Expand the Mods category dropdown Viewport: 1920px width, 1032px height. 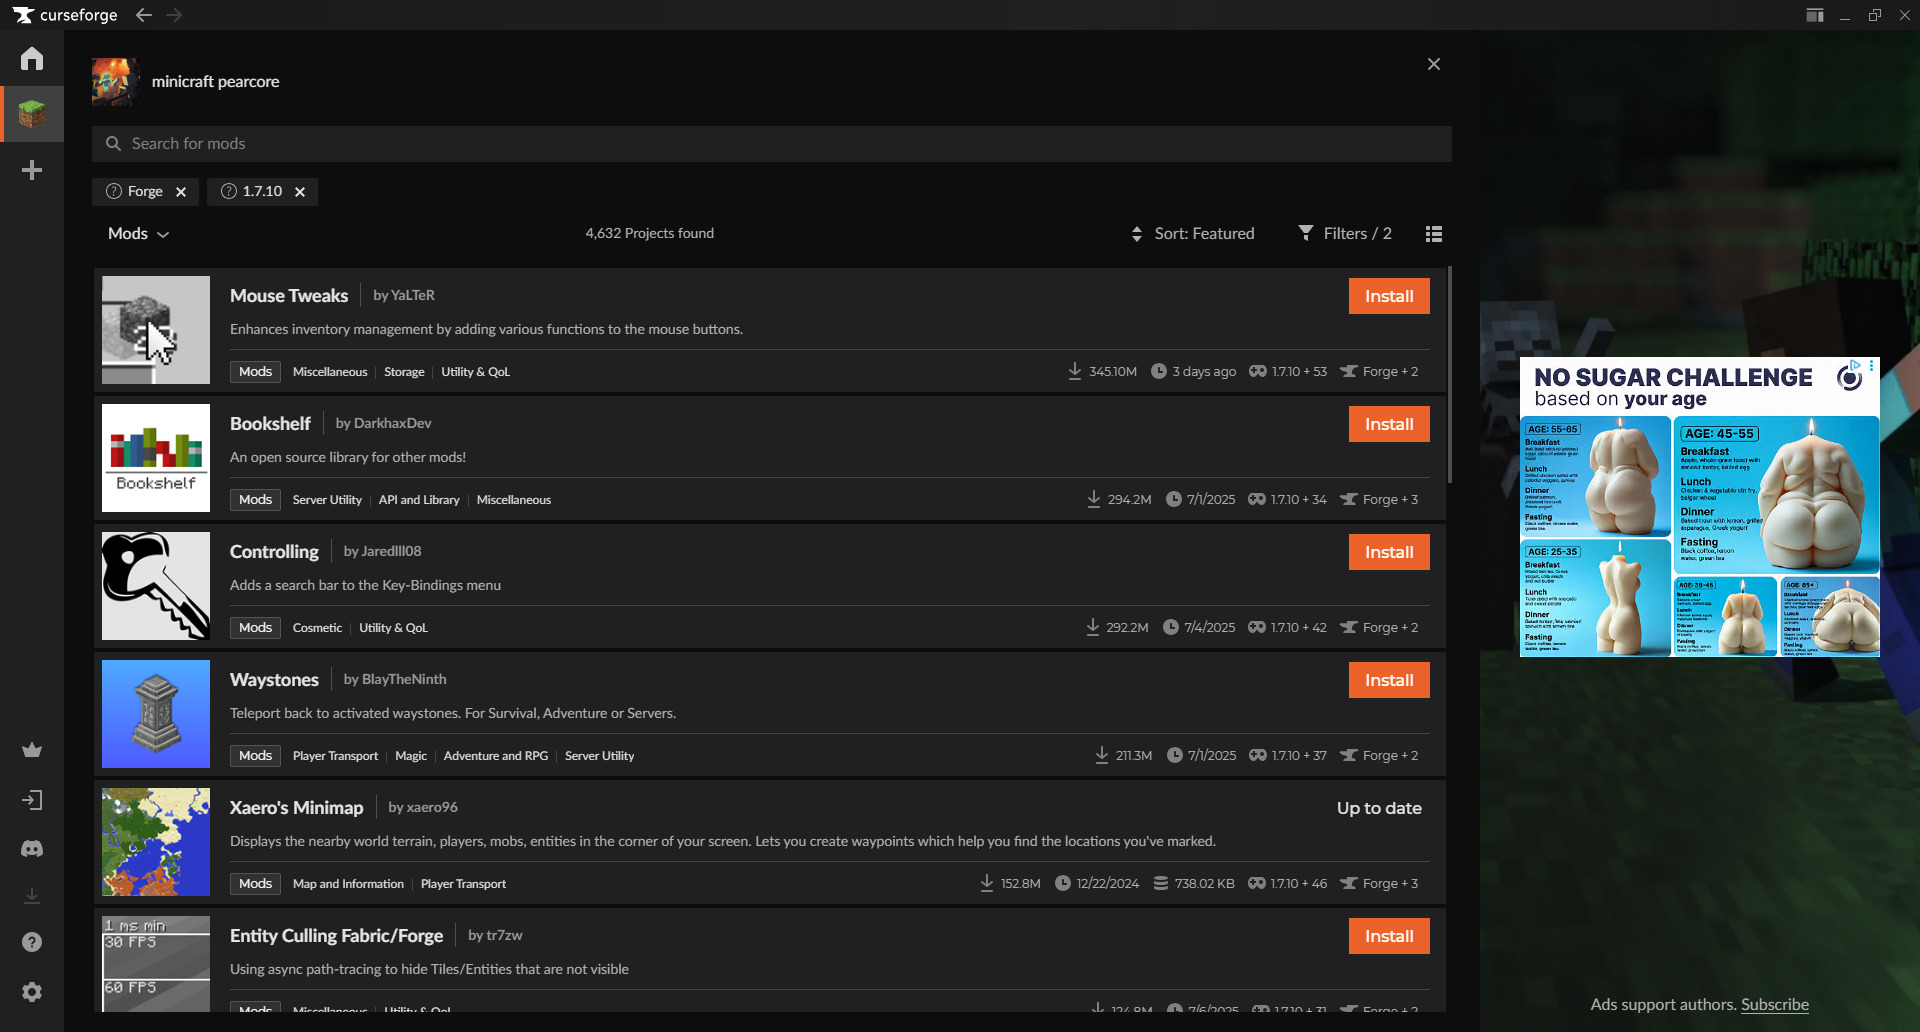tap(139, 234)
